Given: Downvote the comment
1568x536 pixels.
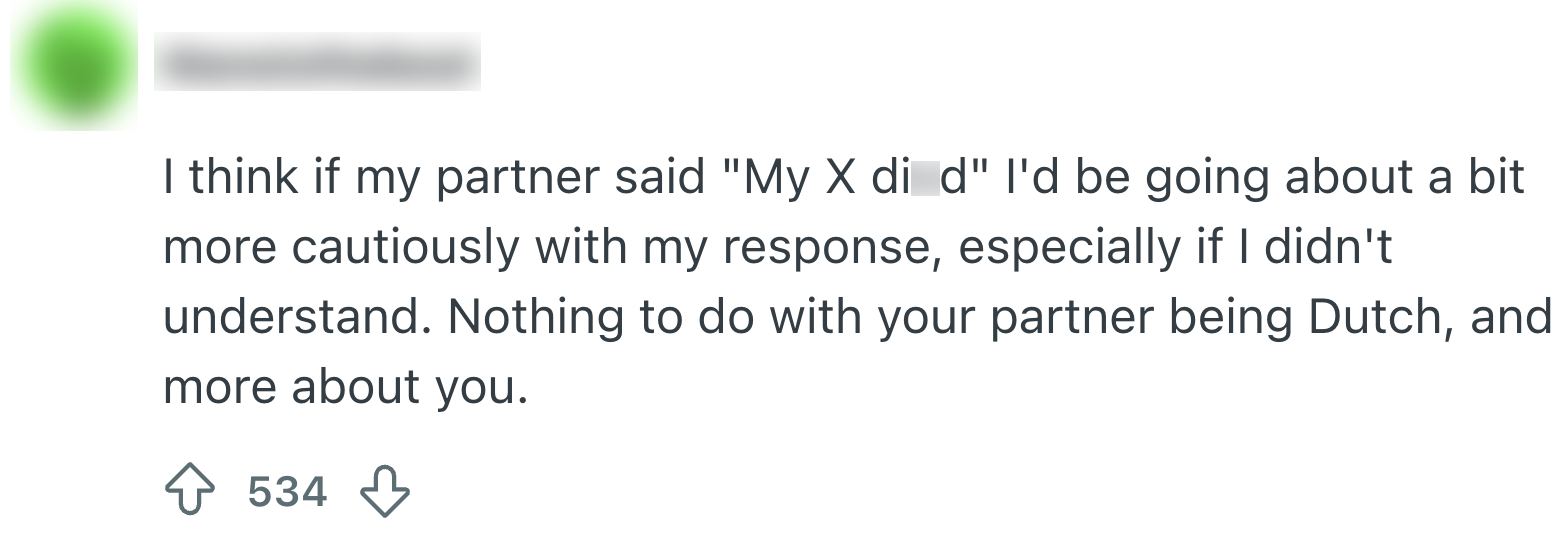Looking at the screenshot, I should click(x=386, y=492).
